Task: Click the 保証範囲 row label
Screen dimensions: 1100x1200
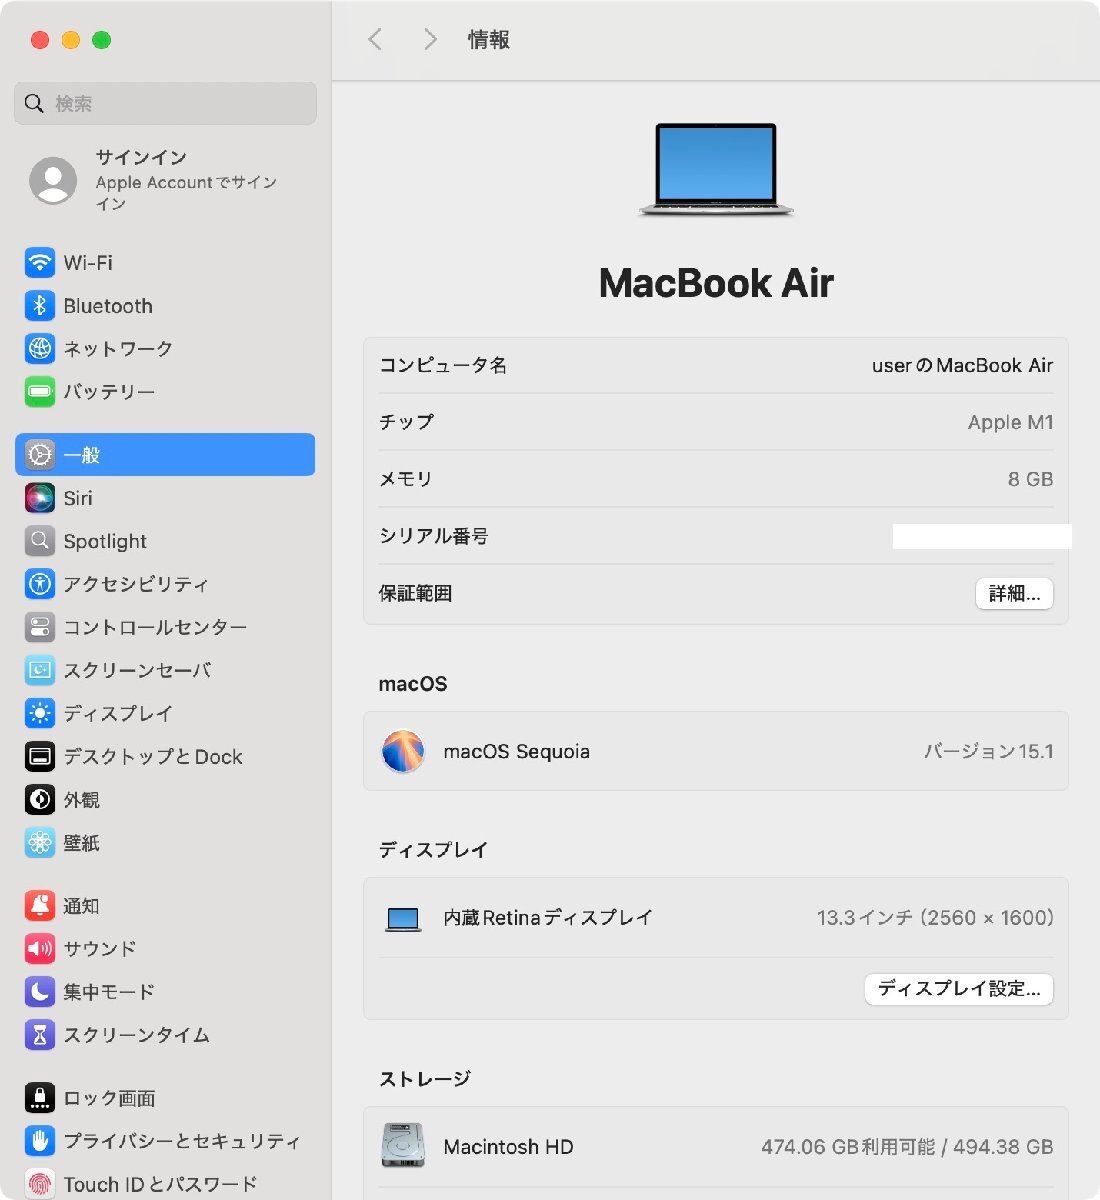Action: point(416,594)
